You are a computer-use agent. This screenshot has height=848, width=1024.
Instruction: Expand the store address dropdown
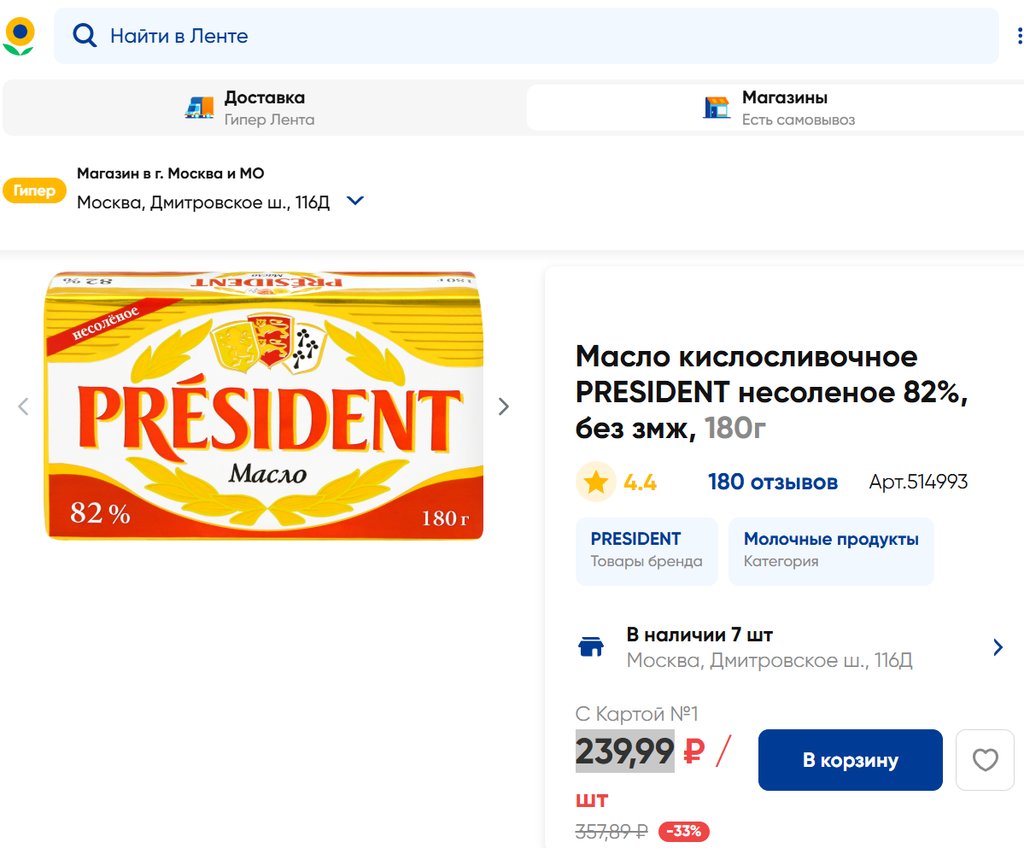coord(355,201)
